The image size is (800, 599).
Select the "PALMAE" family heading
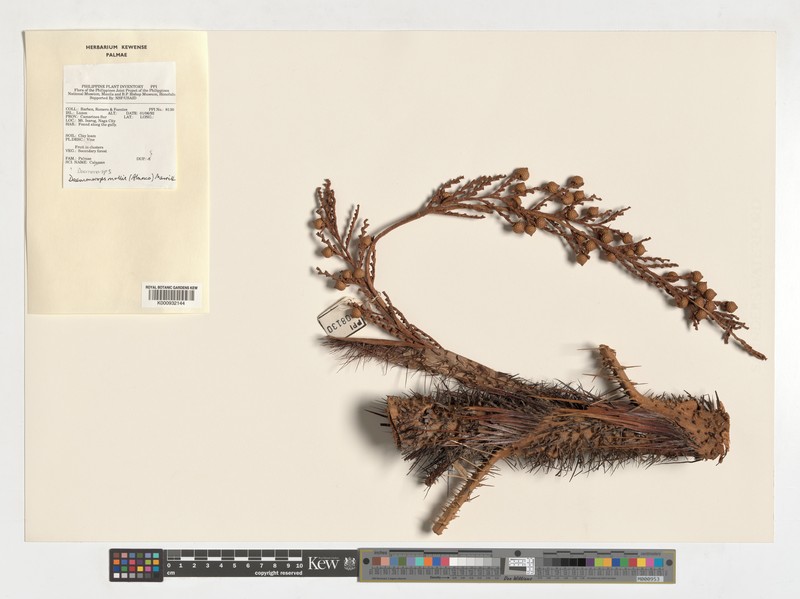[x=116, y=55]
